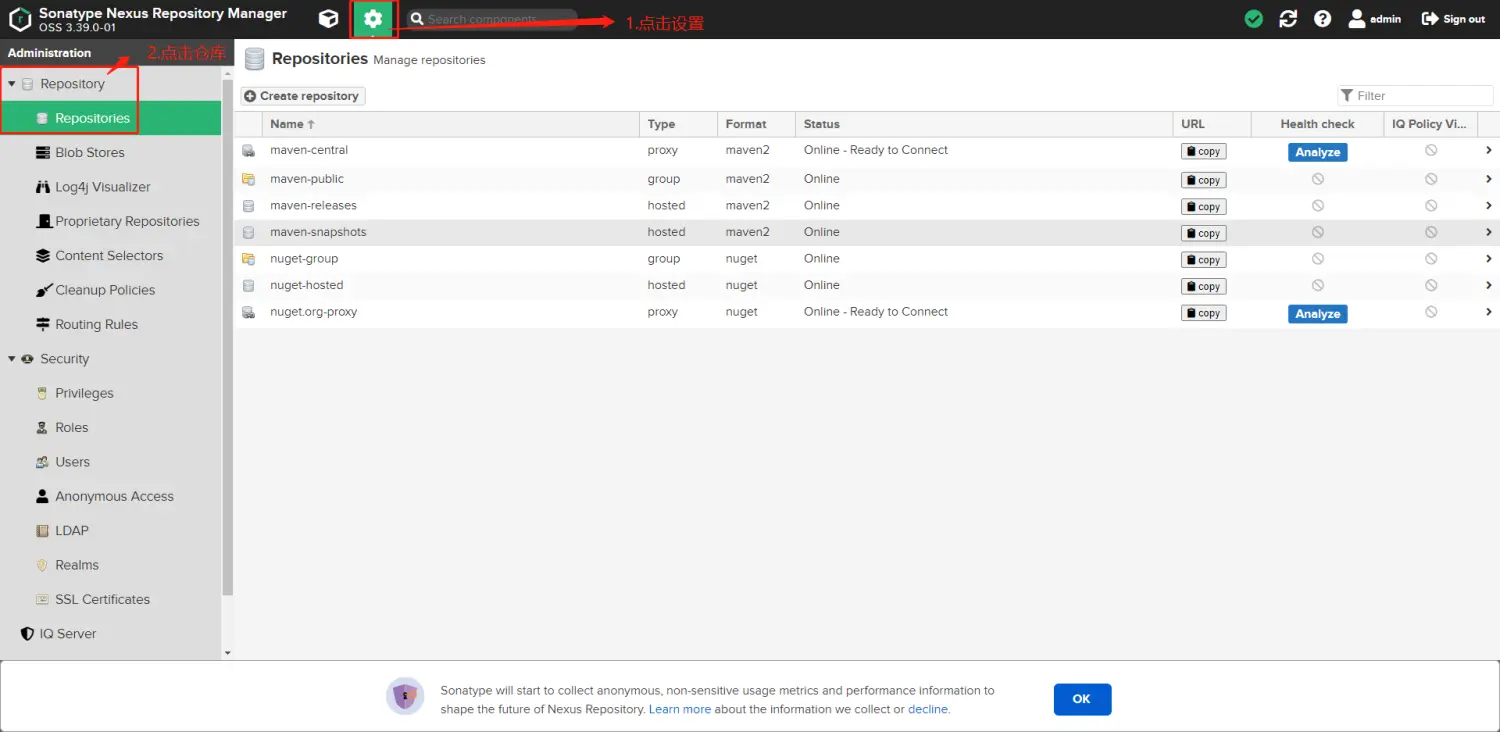Image resolution: width=1500 pixels, height=732 pixels.
Task: Sort repositories by Name column header
Action: (x=287, y=124)
